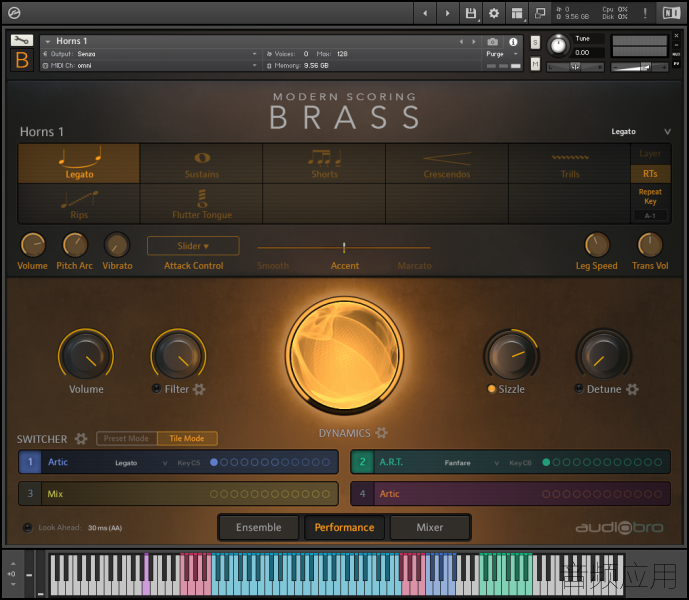The image size is (689, 600).
Task: Click the Leg Speed knob
Action: (597, 245)
